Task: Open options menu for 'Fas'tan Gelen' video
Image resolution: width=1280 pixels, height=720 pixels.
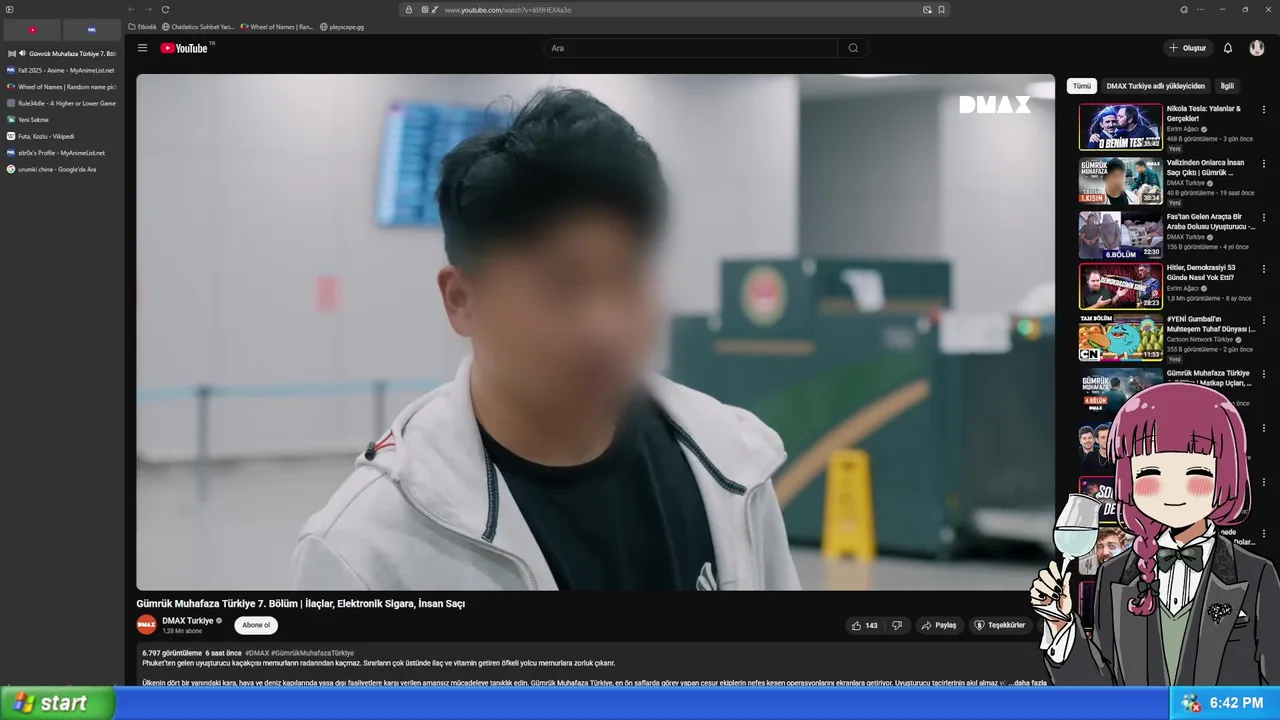Action: point(1263,218)
